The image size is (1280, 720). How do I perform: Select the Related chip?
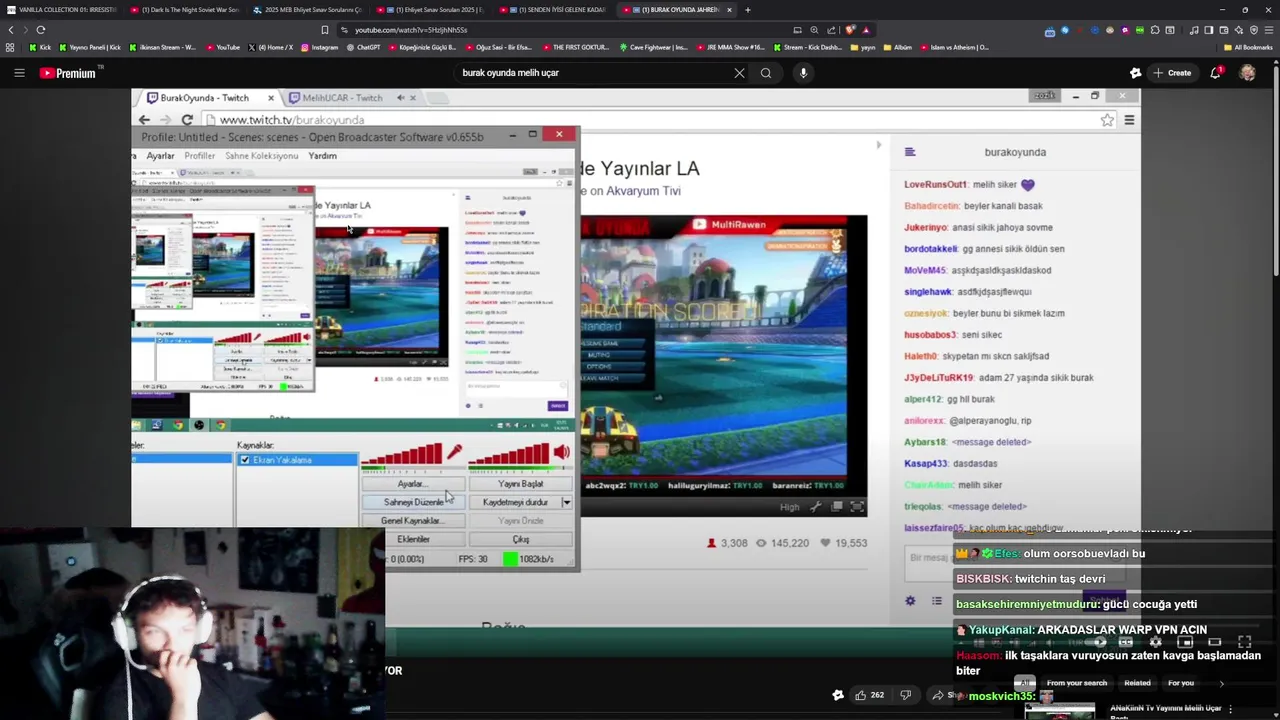coord(1137,683)
